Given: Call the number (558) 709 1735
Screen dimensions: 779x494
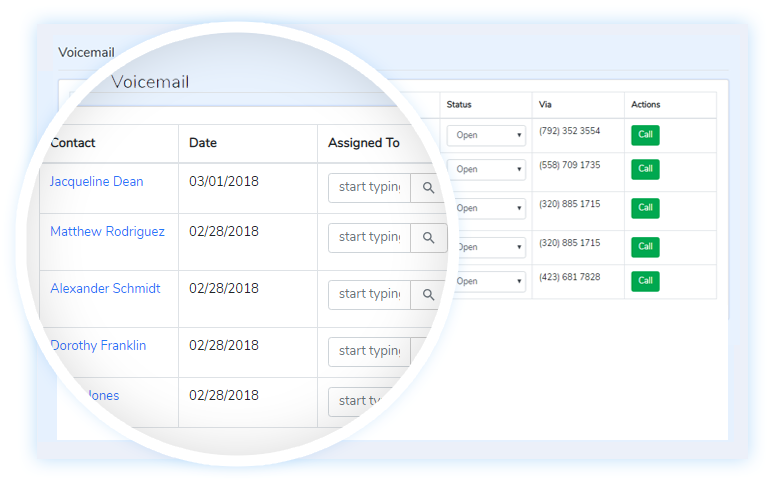Looking at the screenshot, I should [645, 169].
